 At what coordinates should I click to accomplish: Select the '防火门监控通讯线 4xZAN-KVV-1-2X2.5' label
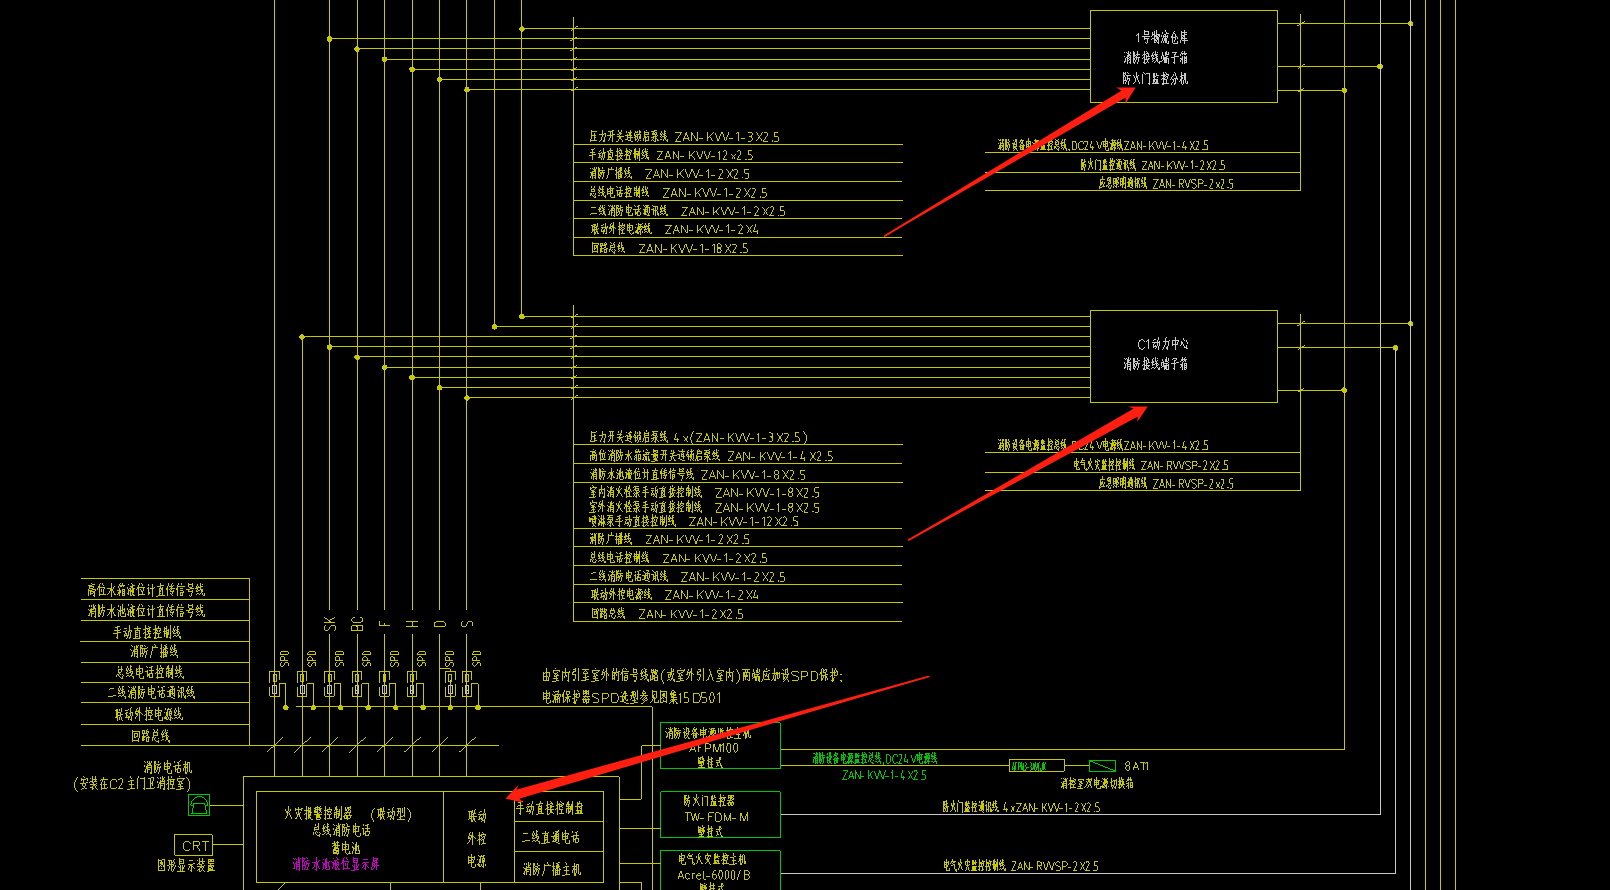point(1021,807)
